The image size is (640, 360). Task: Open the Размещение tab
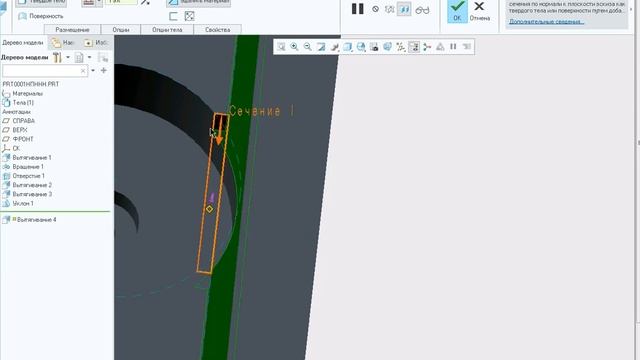pos(72,30)
